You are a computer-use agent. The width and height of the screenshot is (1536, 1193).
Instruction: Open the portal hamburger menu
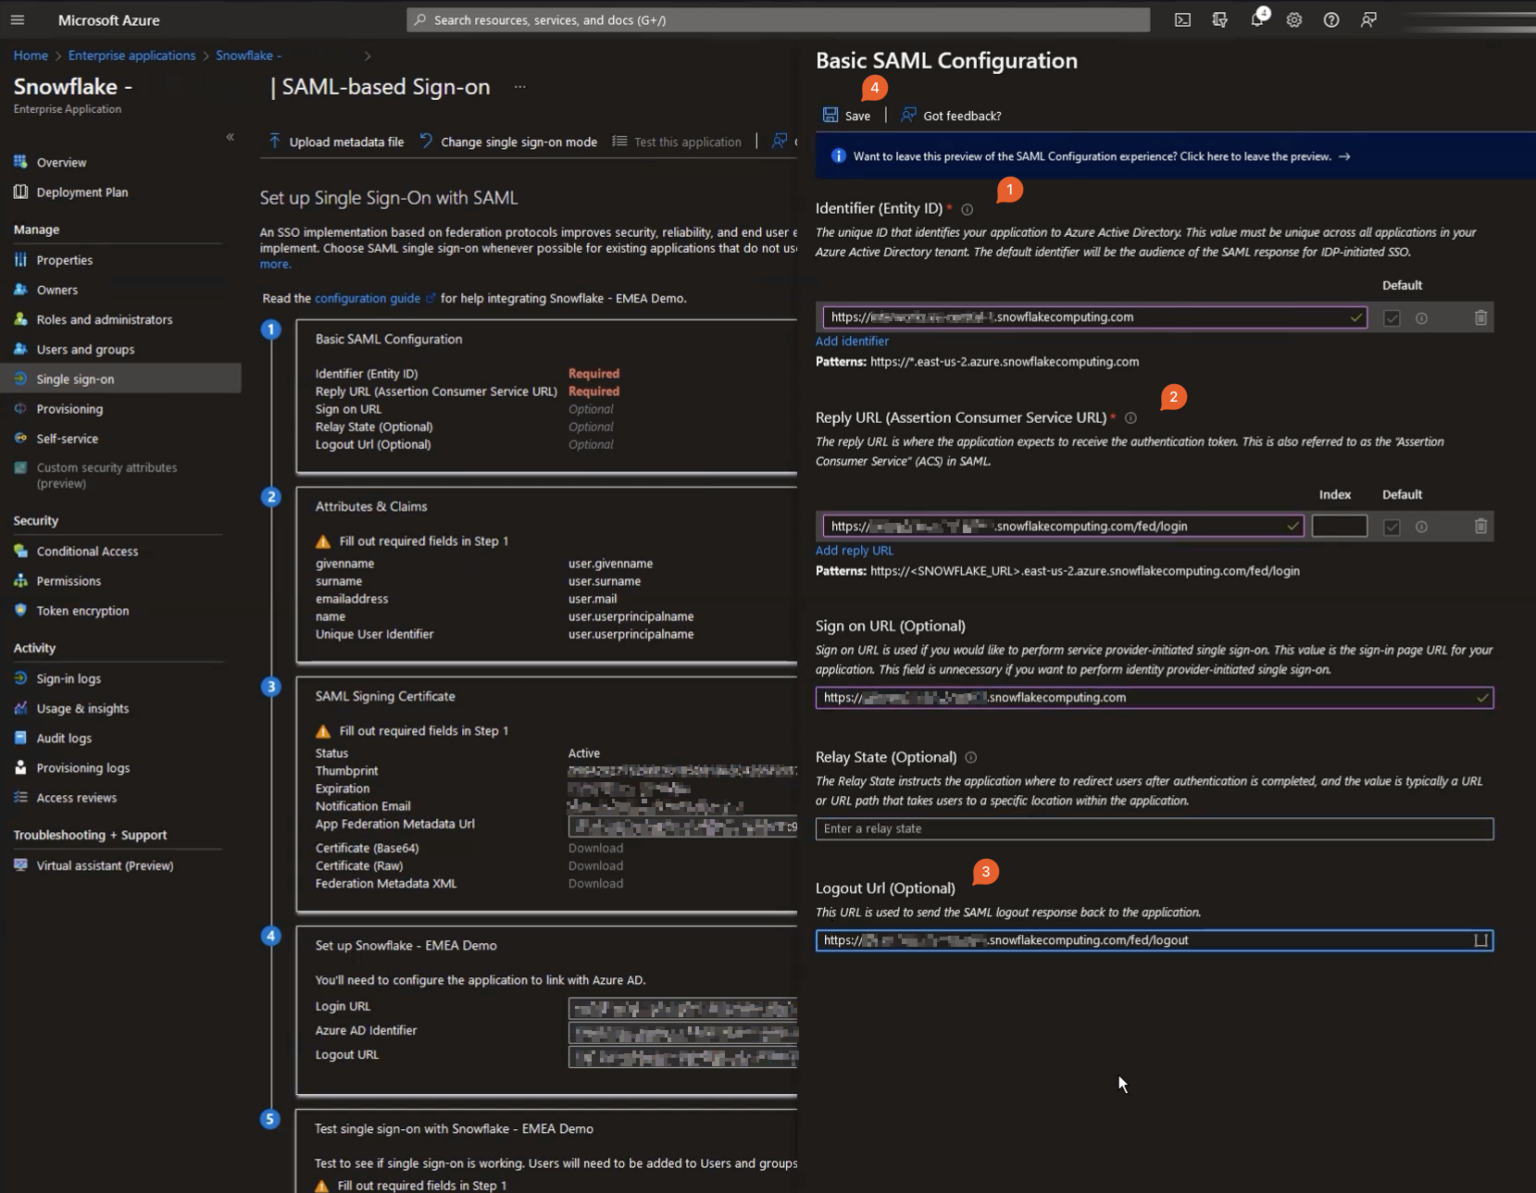pos(17,19)
